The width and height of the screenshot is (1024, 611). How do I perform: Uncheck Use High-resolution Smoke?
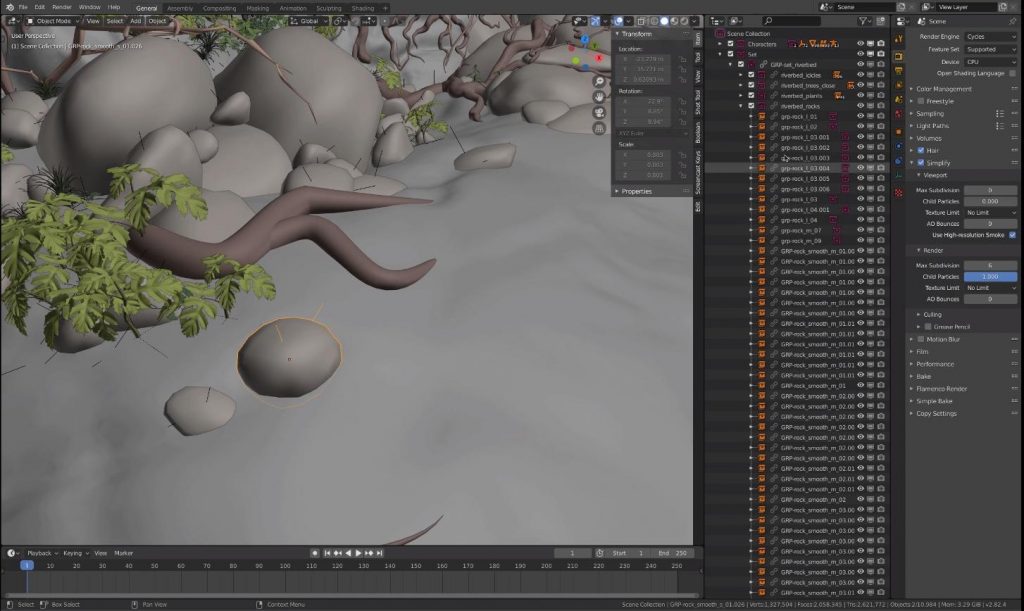[x=1012, y=234]
